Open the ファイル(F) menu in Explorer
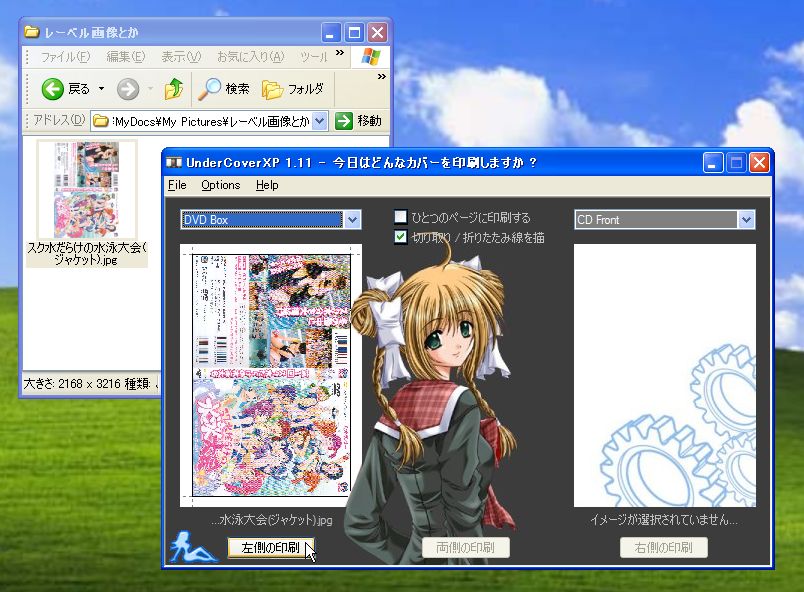 65,56
